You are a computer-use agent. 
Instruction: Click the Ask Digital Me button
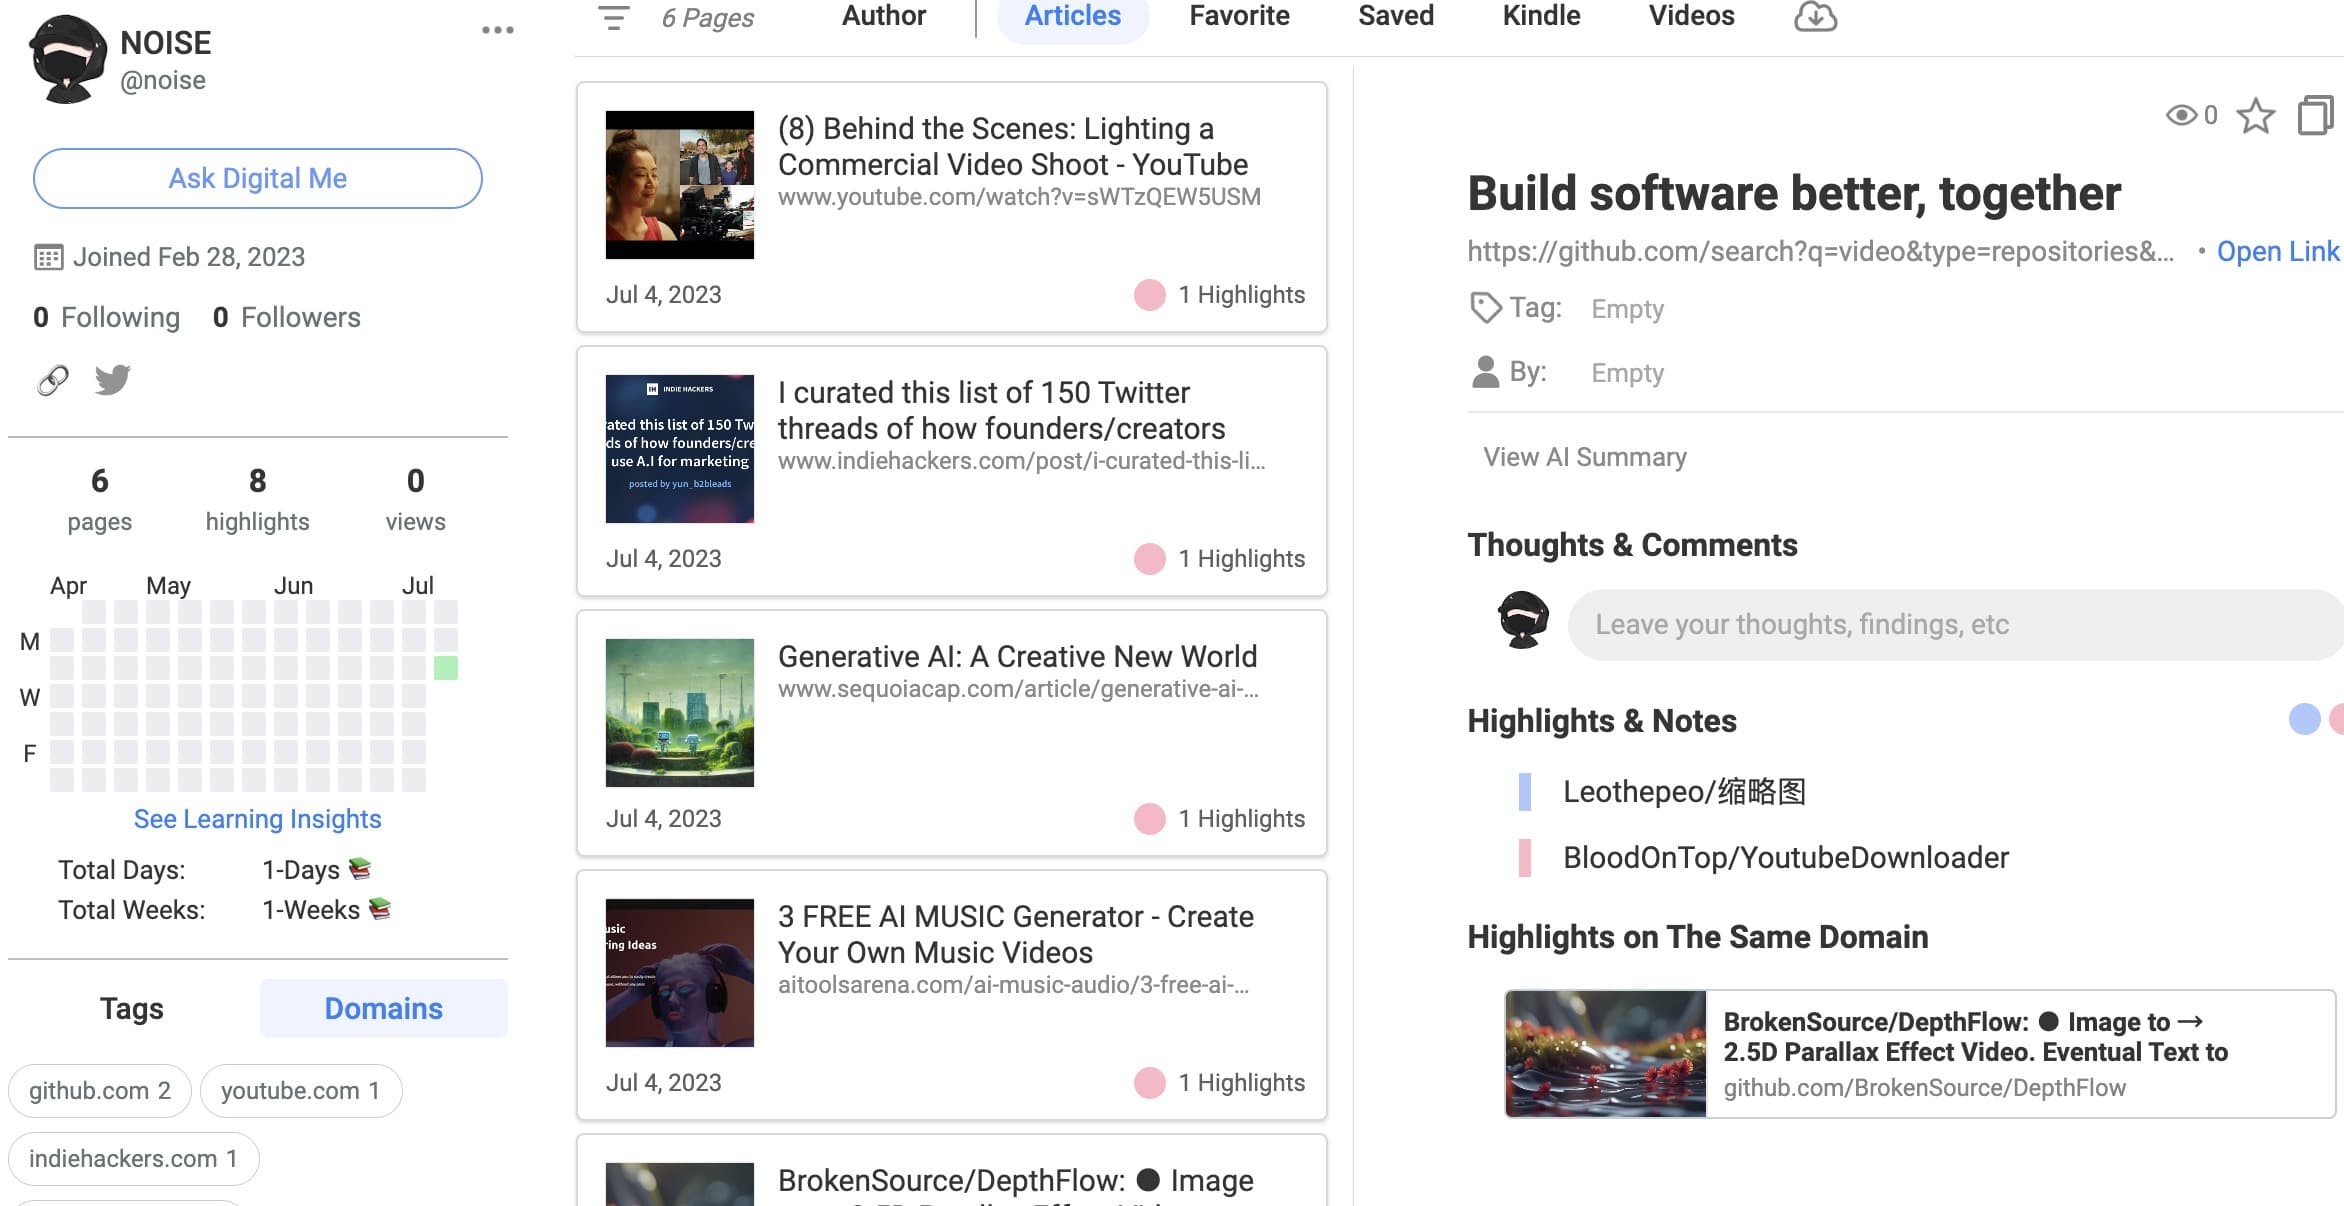coord(257,178)
